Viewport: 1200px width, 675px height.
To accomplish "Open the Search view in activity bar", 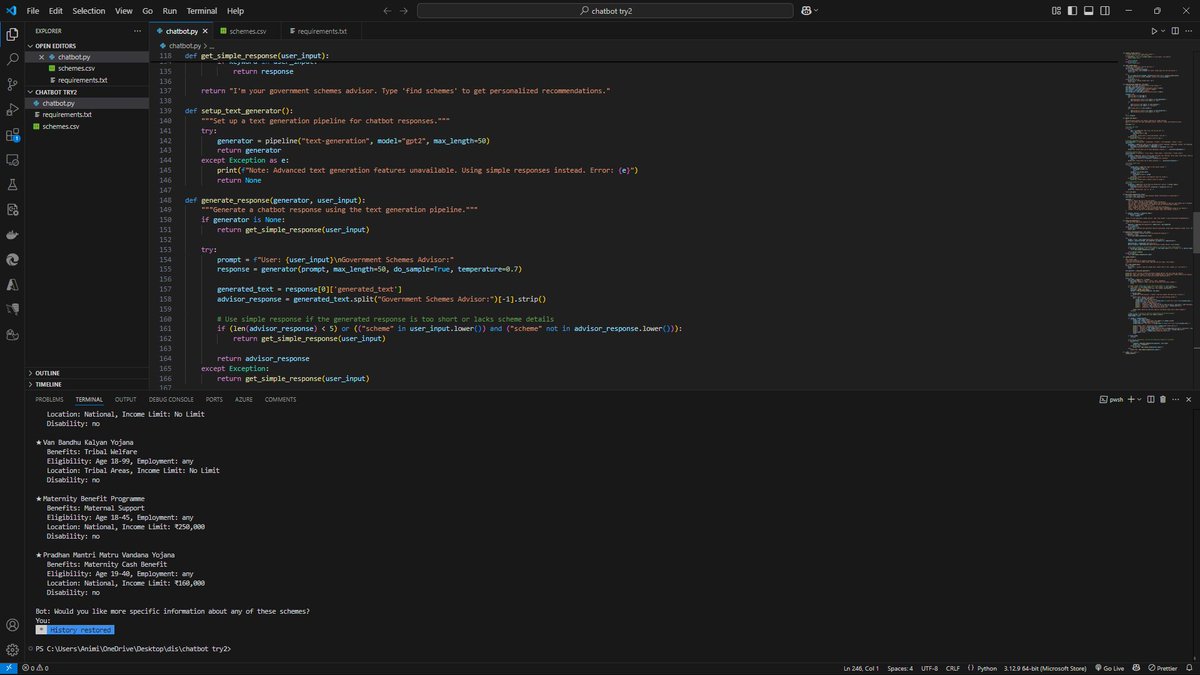I will pyautogui.click(x=13, y=59).
